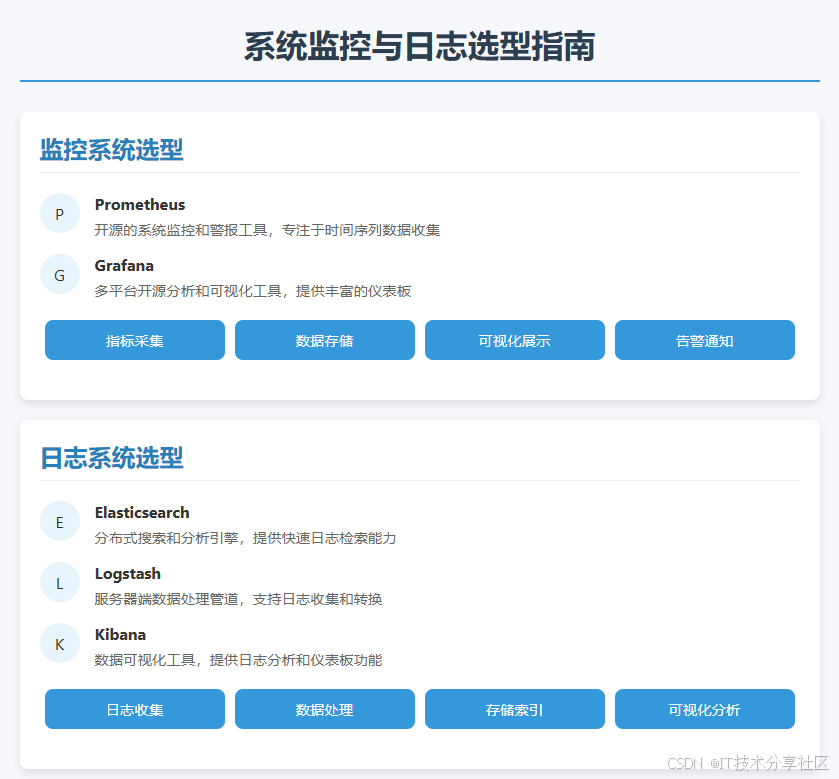The height and width of the screenshot is (779, 839).
Task: Open the 存储索引 button
Action: coord(515,709)
